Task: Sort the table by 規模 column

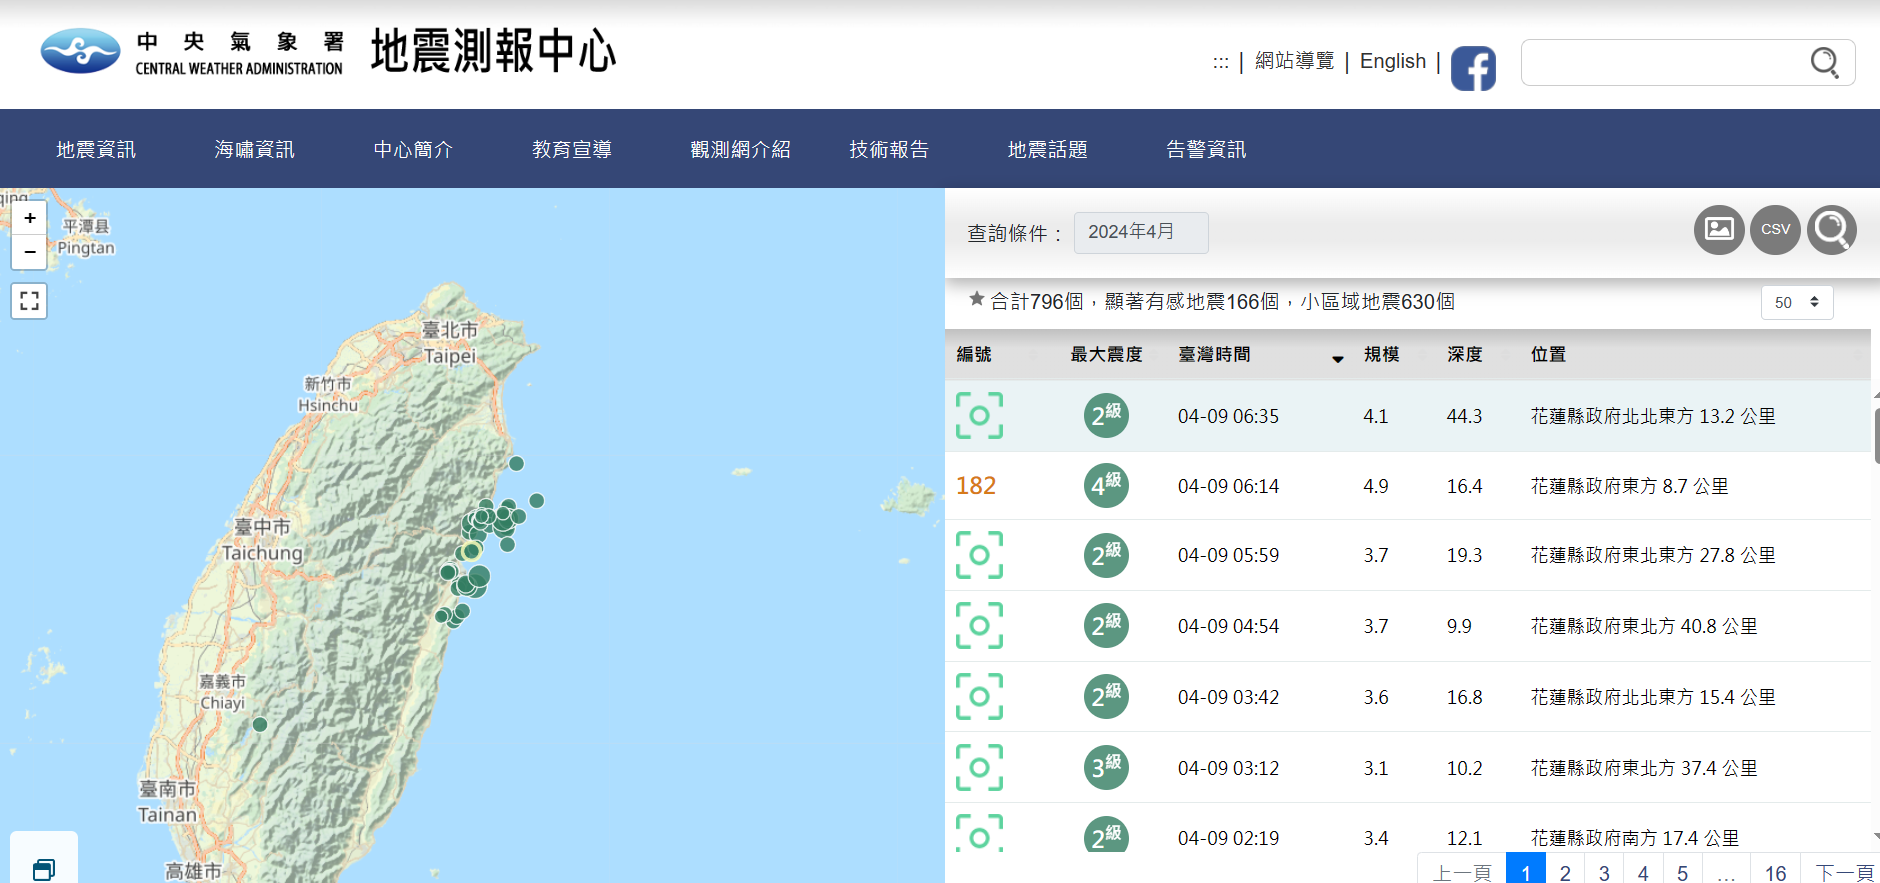Action: [1382, 355]
